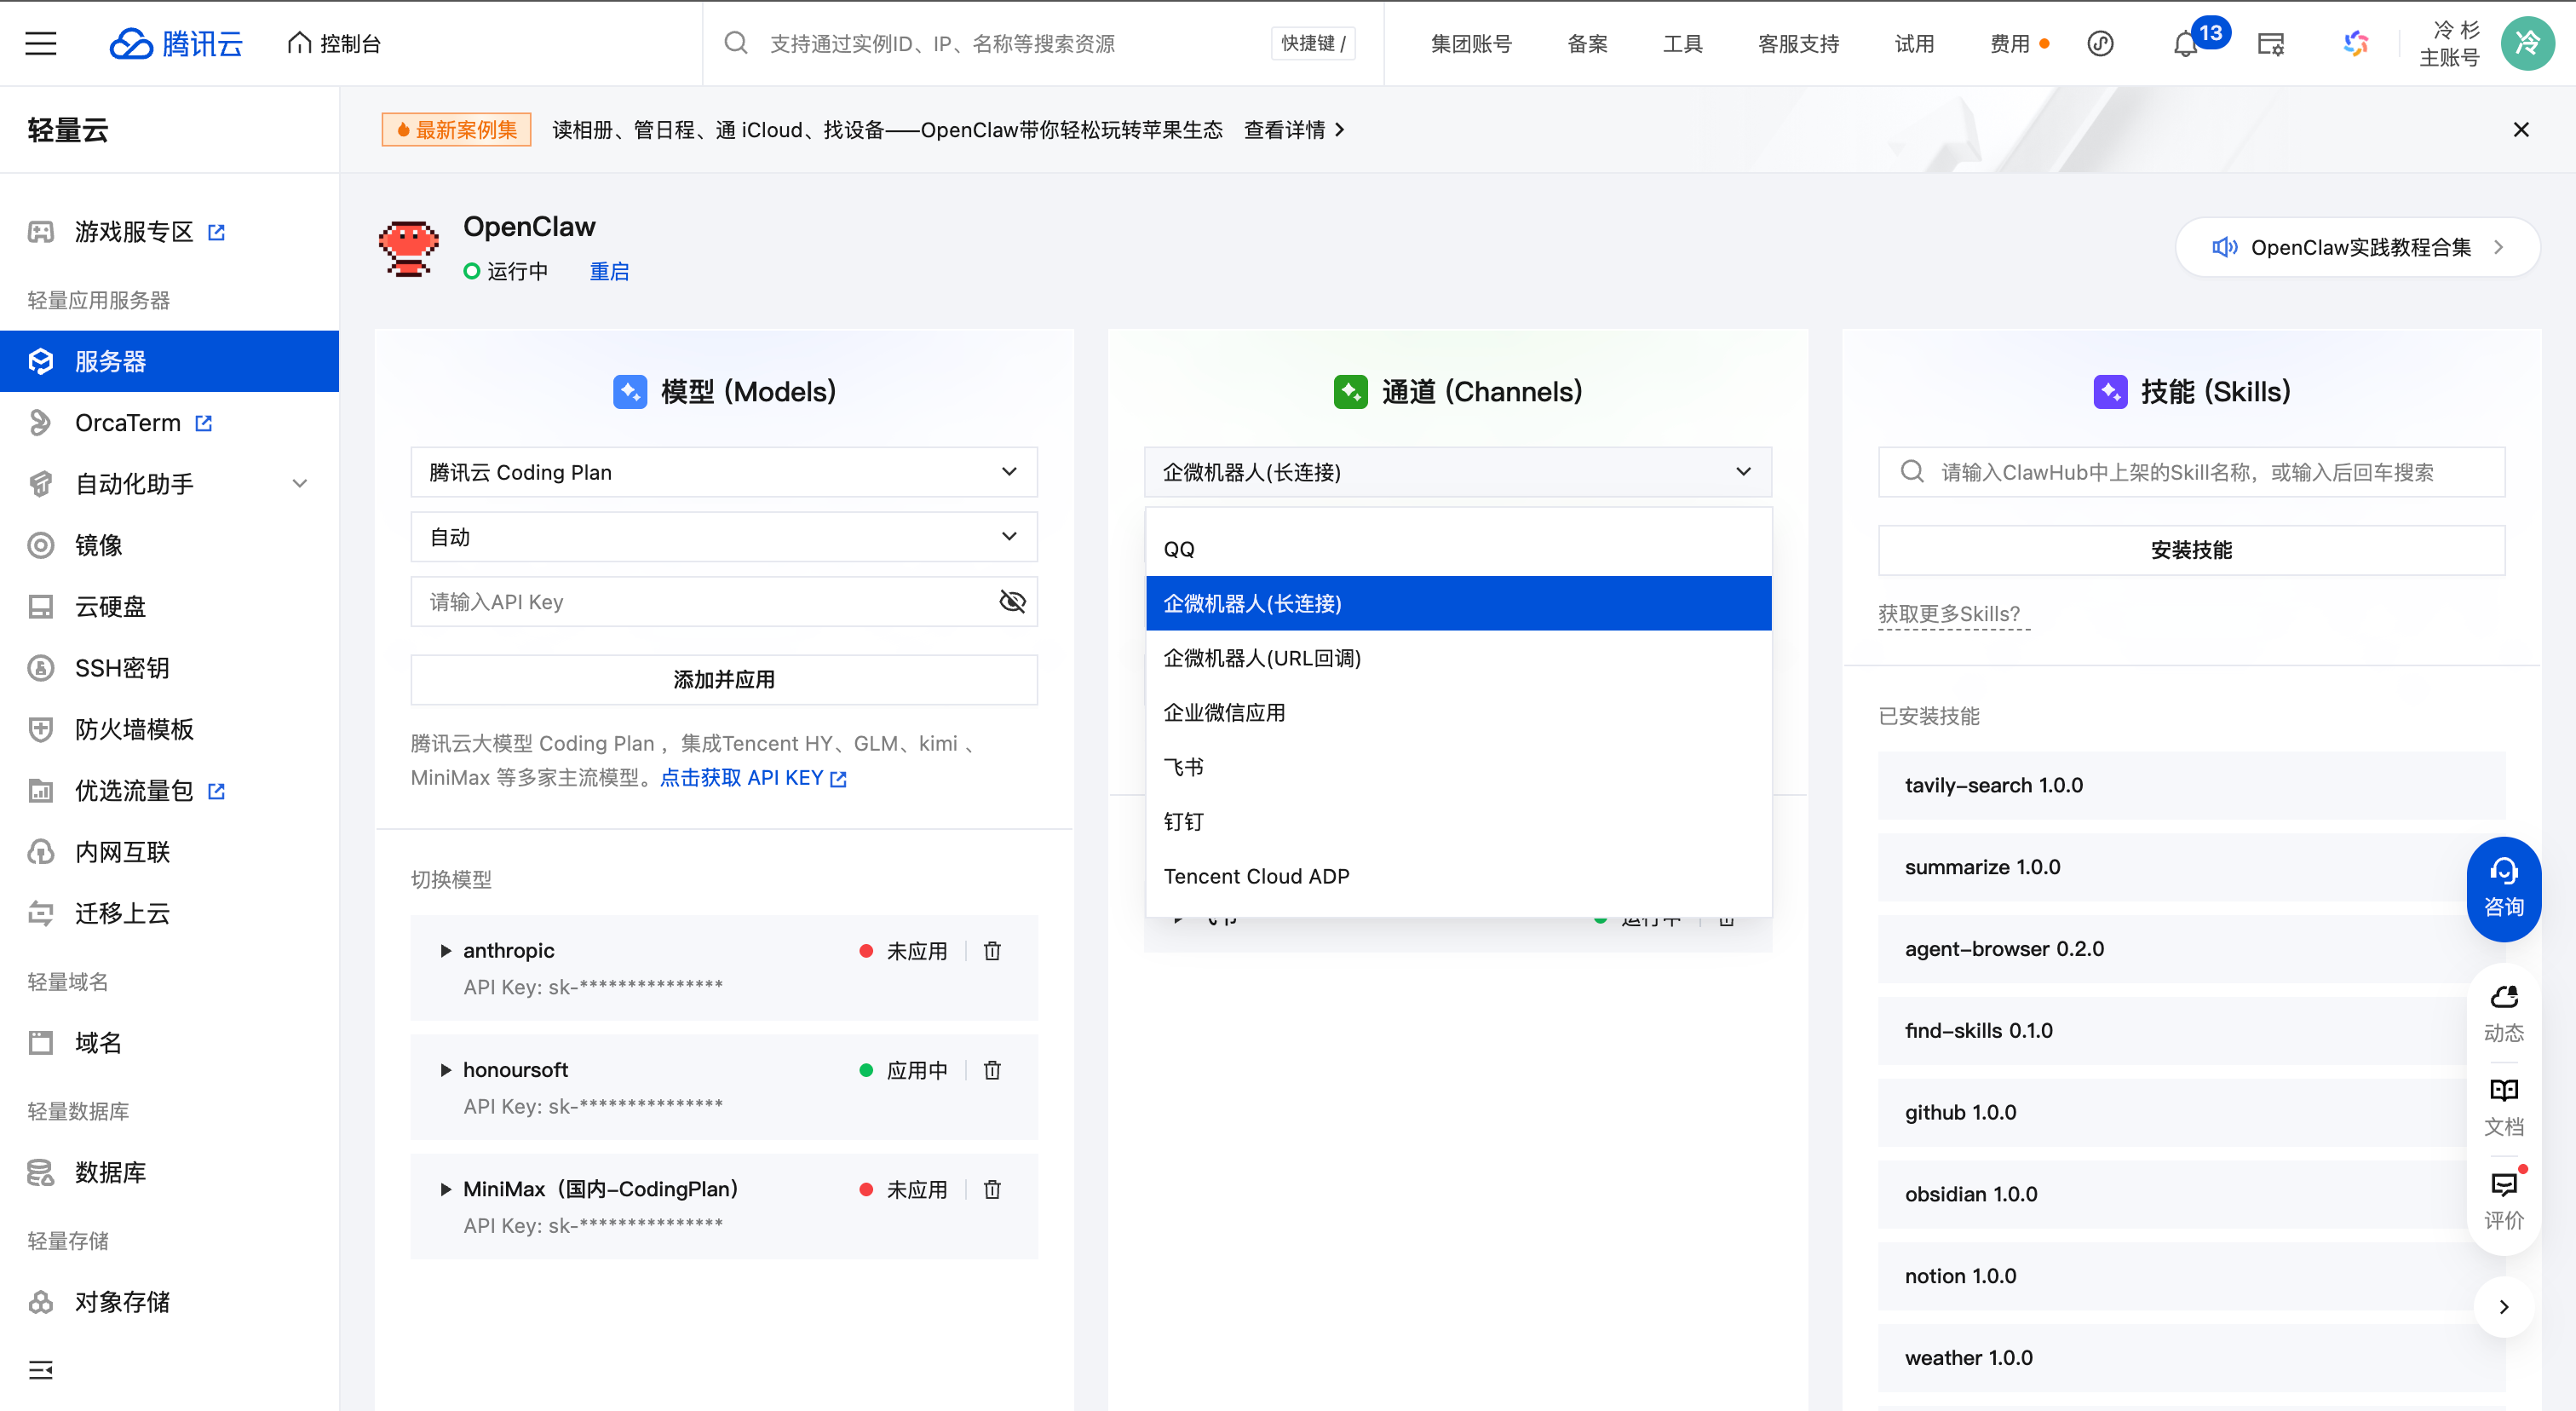Toggle API Key visibility with eye icon
The width and height of the screenshot is (2576, 1411).
[x=1012, y=601]
